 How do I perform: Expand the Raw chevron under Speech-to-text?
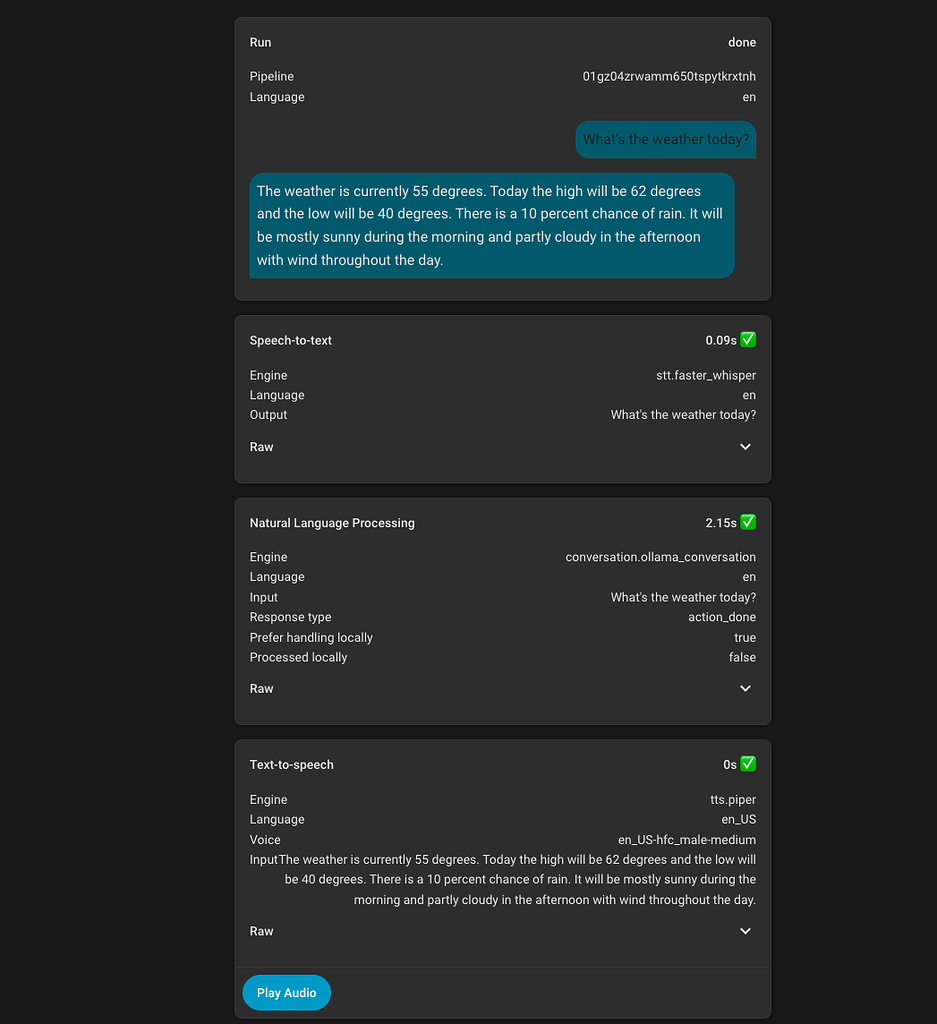coord(745,447)
